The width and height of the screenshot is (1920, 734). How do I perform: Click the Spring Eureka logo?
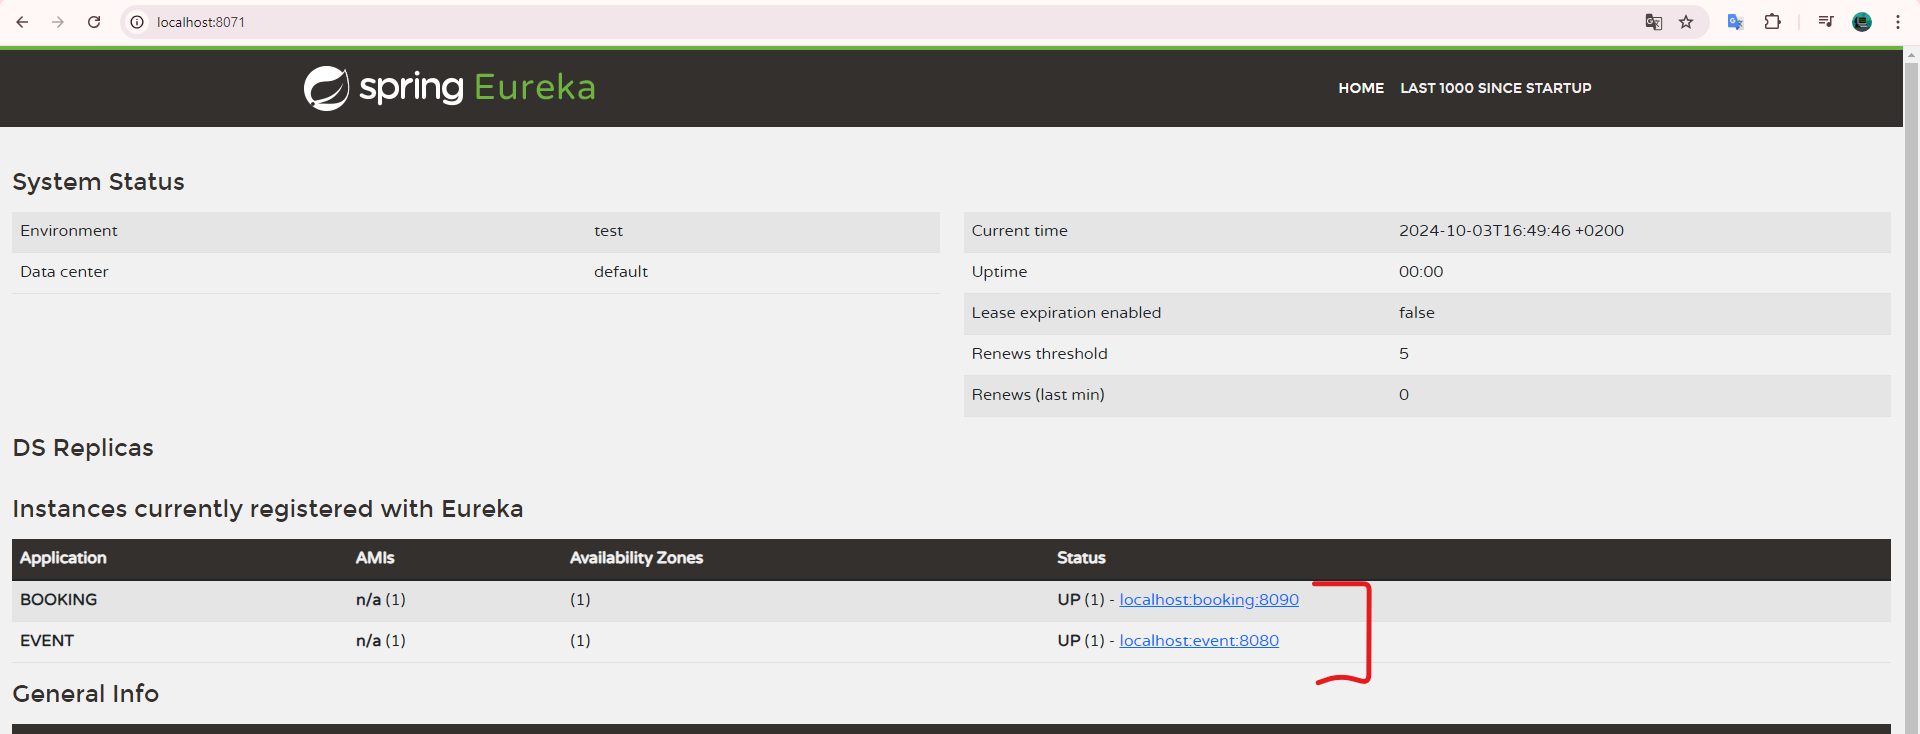click(449, 88)
